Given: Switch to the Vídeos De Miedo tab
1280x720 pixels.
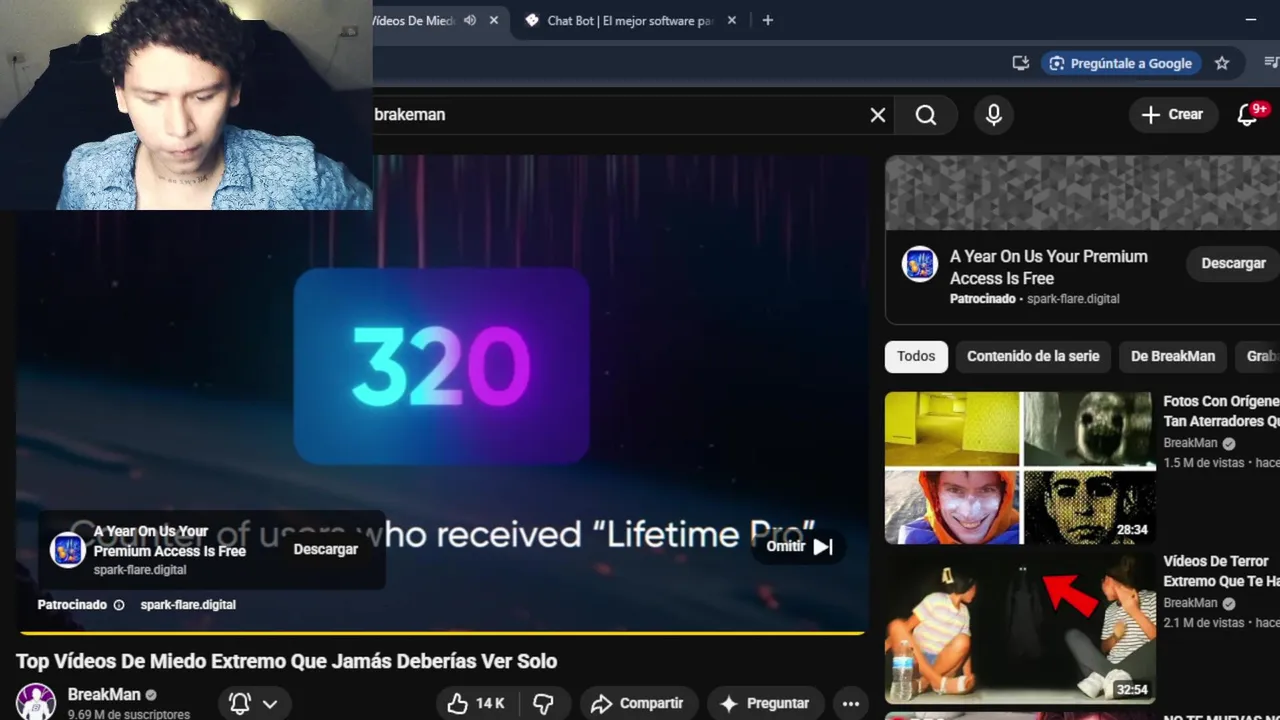Looking at the screenshot, I should click(413, 20).
